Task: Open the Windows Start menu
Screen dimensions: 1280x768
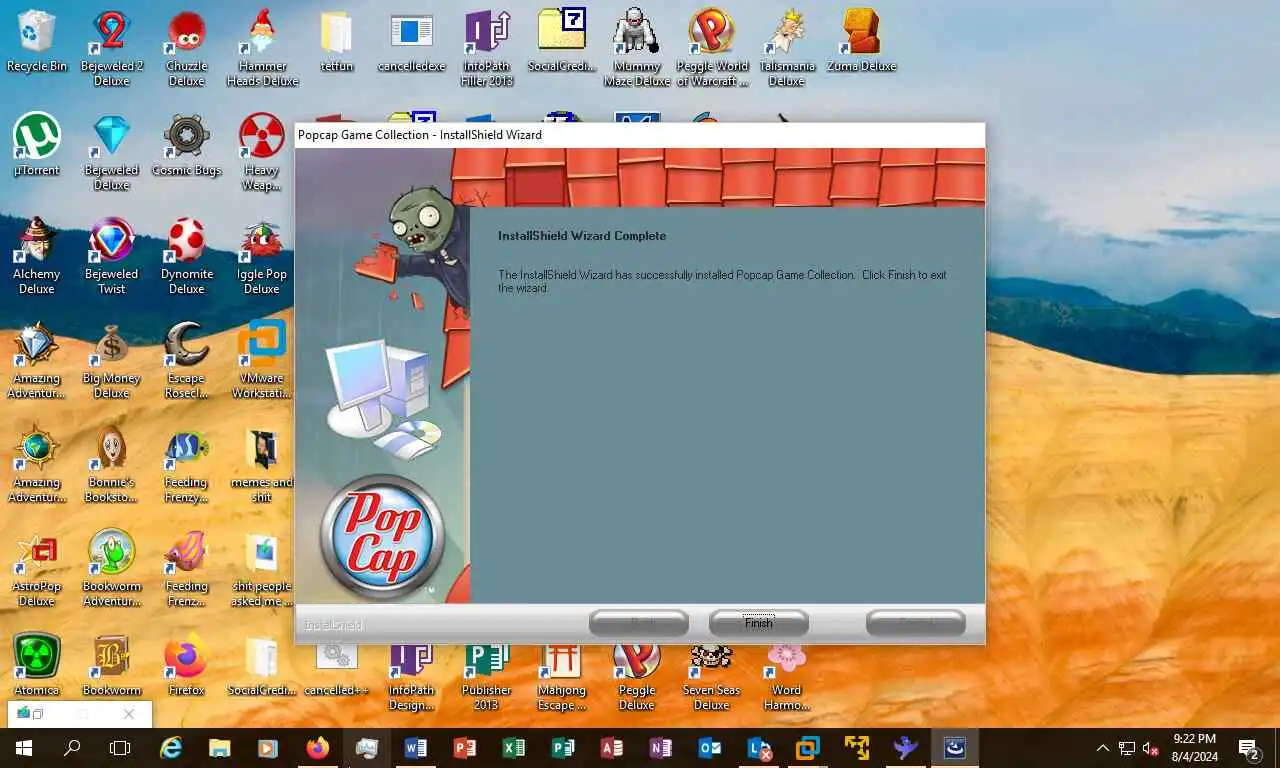Action: pos(24,748)
